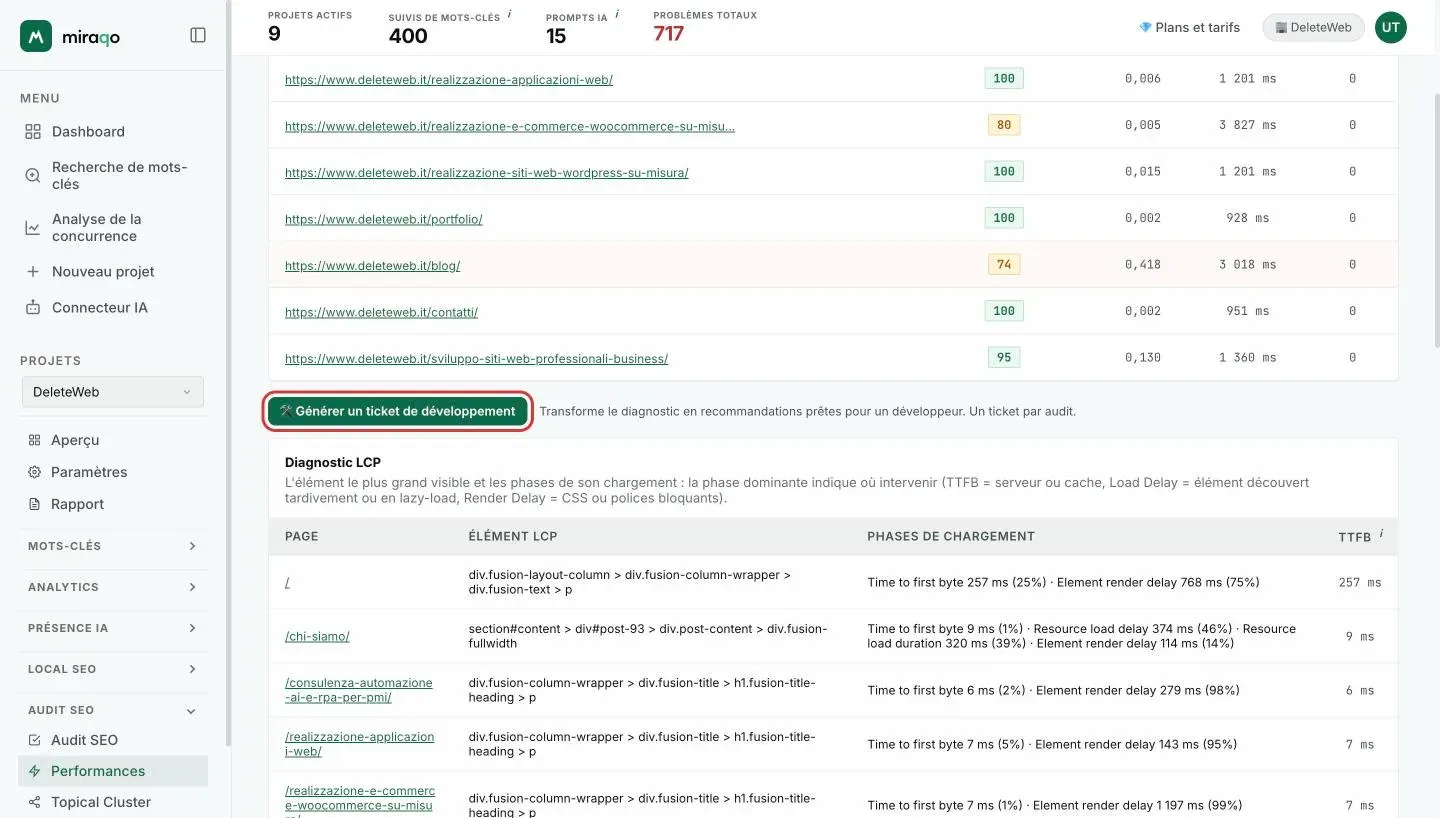The image size is (1440, 818).
Task: Open the sviluppo-siti-web-professionali-business link
Action: (x=476, y=358)
